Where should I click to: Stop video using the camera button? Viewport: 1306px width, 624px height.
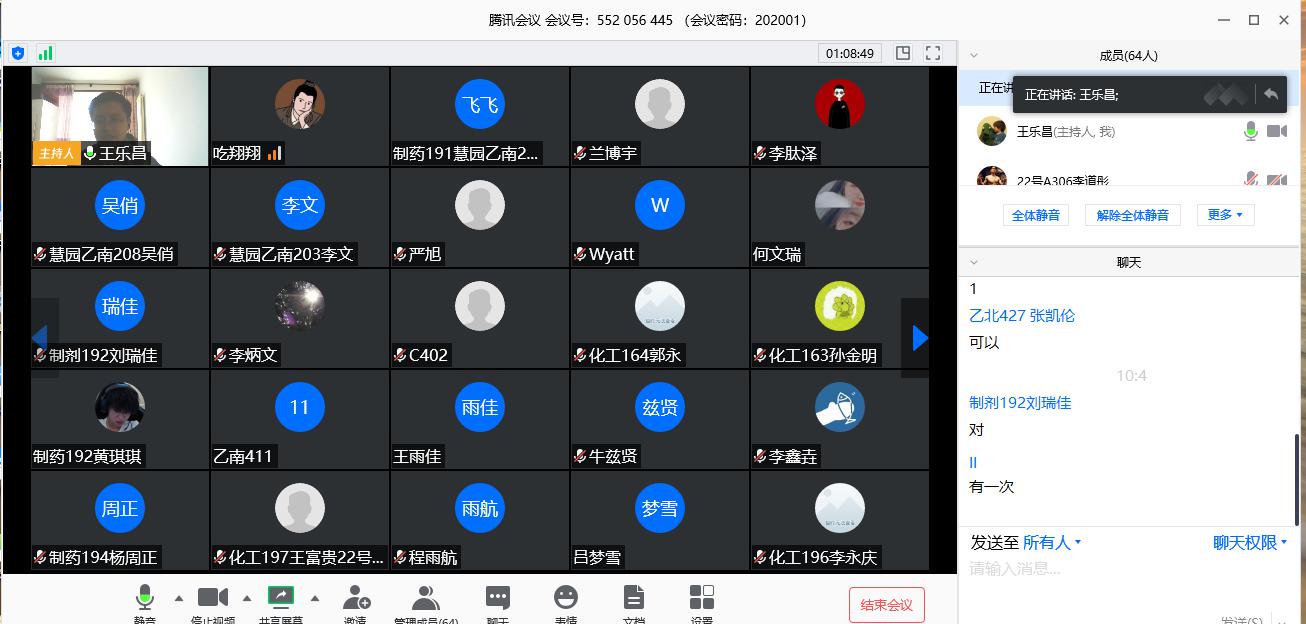(x=212, y=598)
